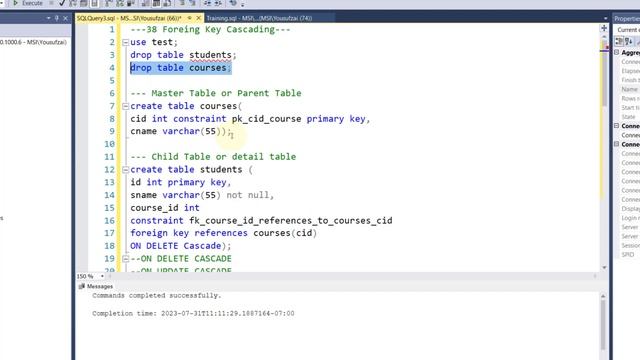Screen dimensions: 640x360
Task: Click the 'ON DELETE Cascade);' line
Action: tap(180, 246)
